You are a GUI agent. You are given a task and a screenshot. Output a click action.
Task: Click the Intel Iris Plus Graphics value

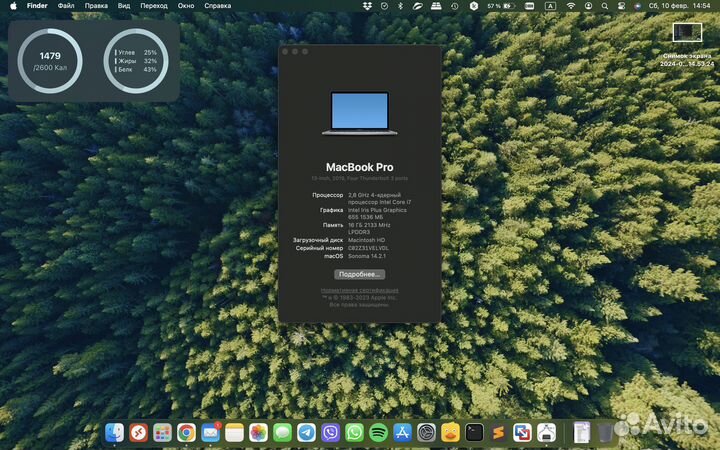tap(377, 214)
